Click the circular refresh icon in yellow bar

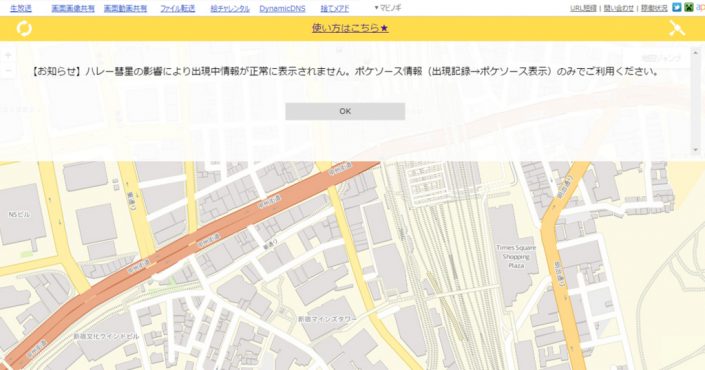click(24, 28)
